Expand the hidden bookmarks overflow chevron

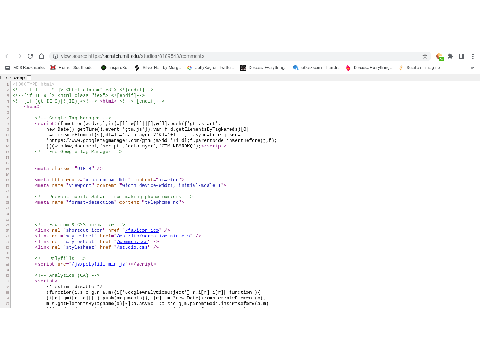point(472,68)
